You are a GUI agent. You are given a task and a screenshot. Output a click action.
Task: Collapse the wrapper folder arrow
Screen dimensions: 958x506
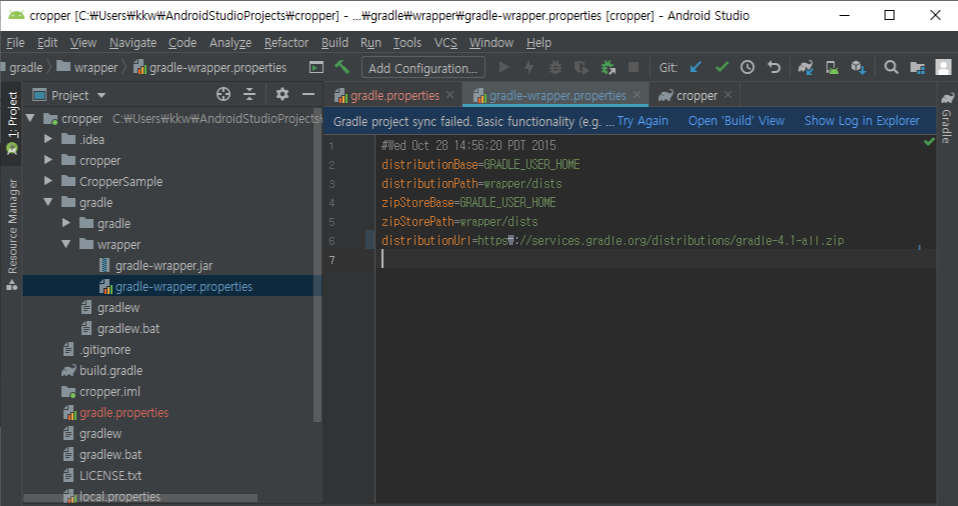click(67, 244)
